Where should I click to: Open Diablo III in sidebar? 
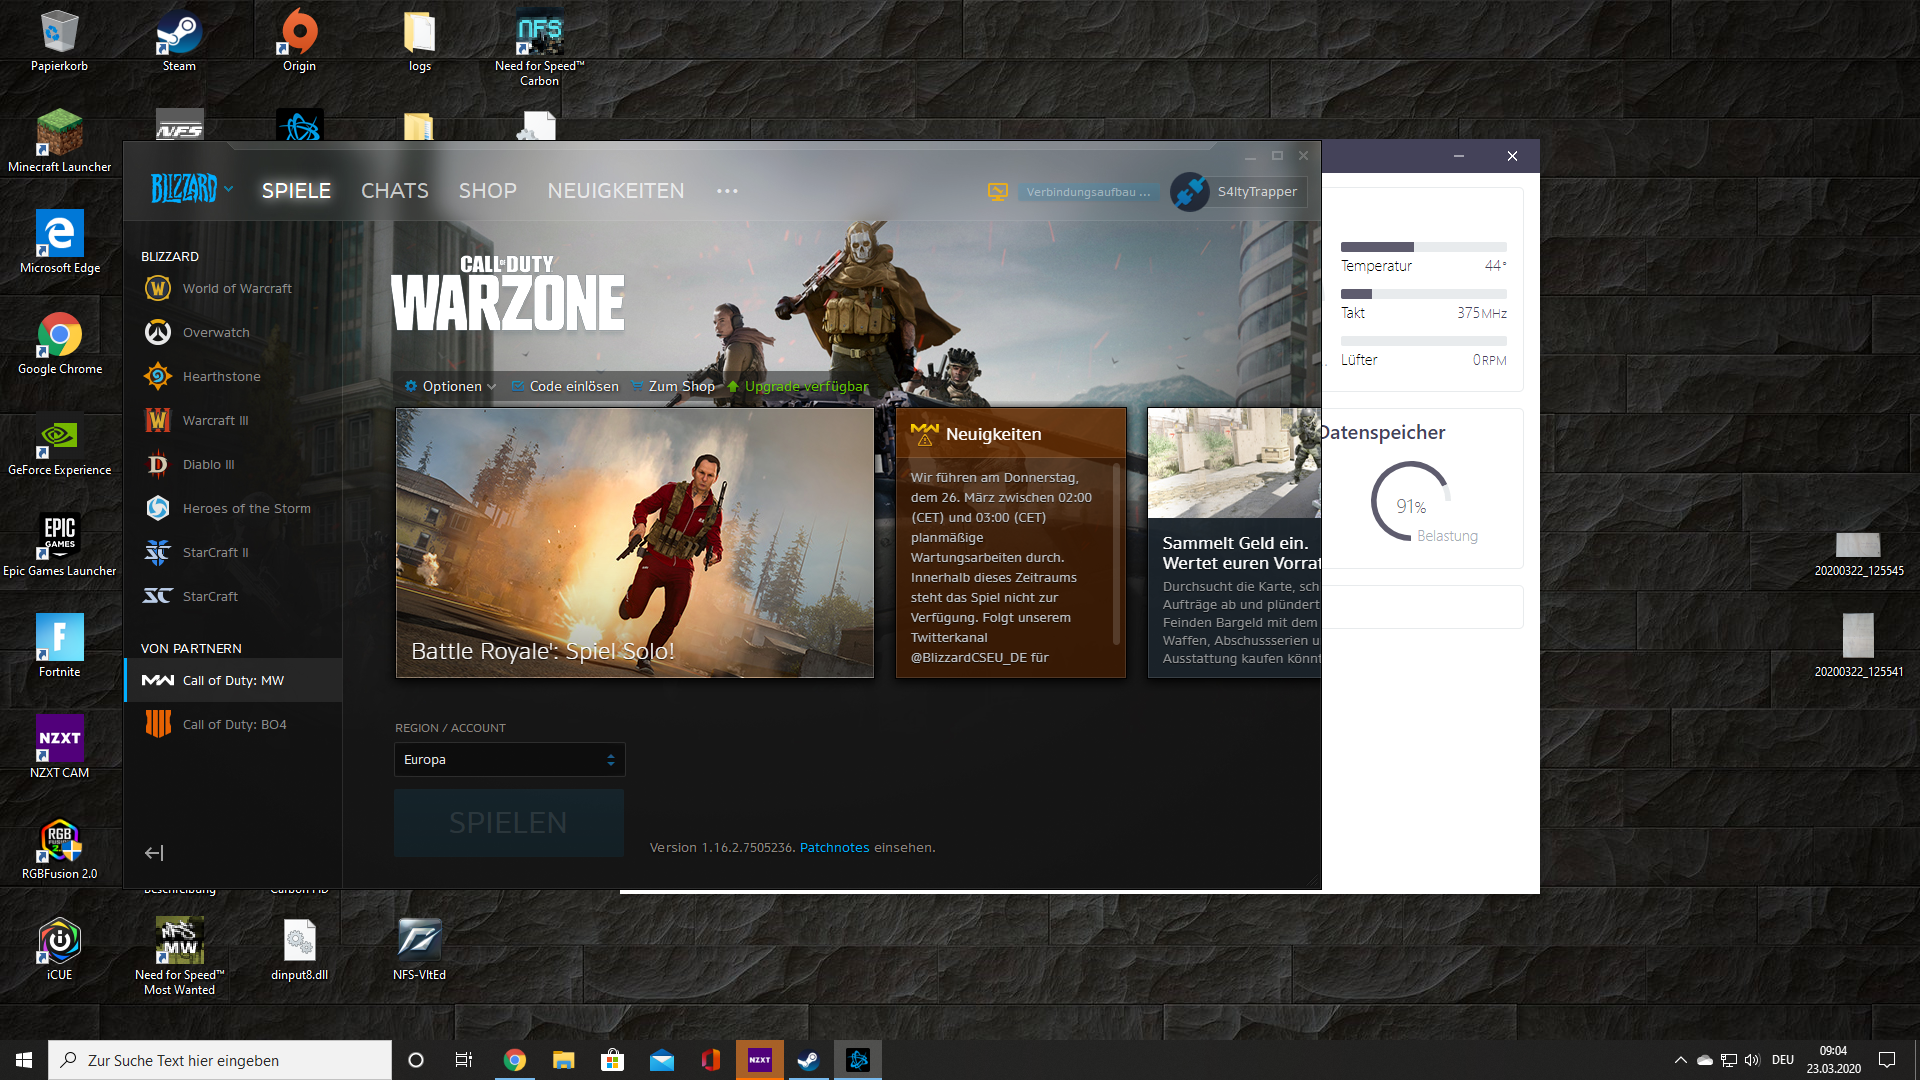pyautogui.click(x=208, y=464)
